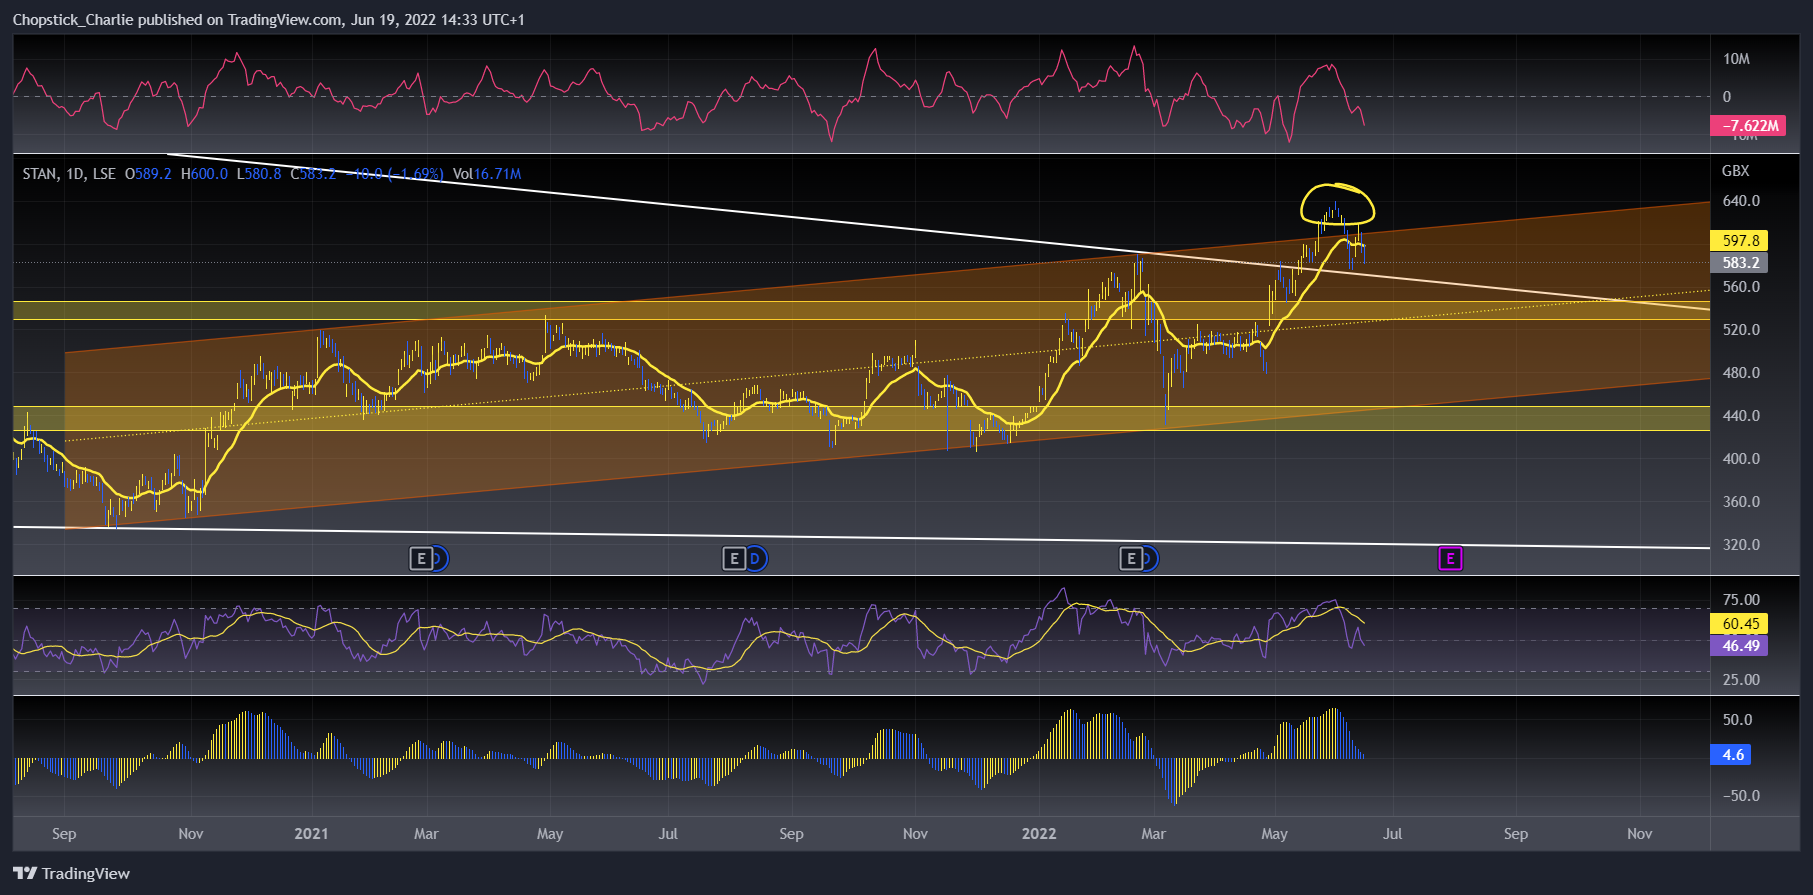Open the earnings marker near March 2021
The height and width of the screenshot is (895, 1813).
(x=421, y=558)
